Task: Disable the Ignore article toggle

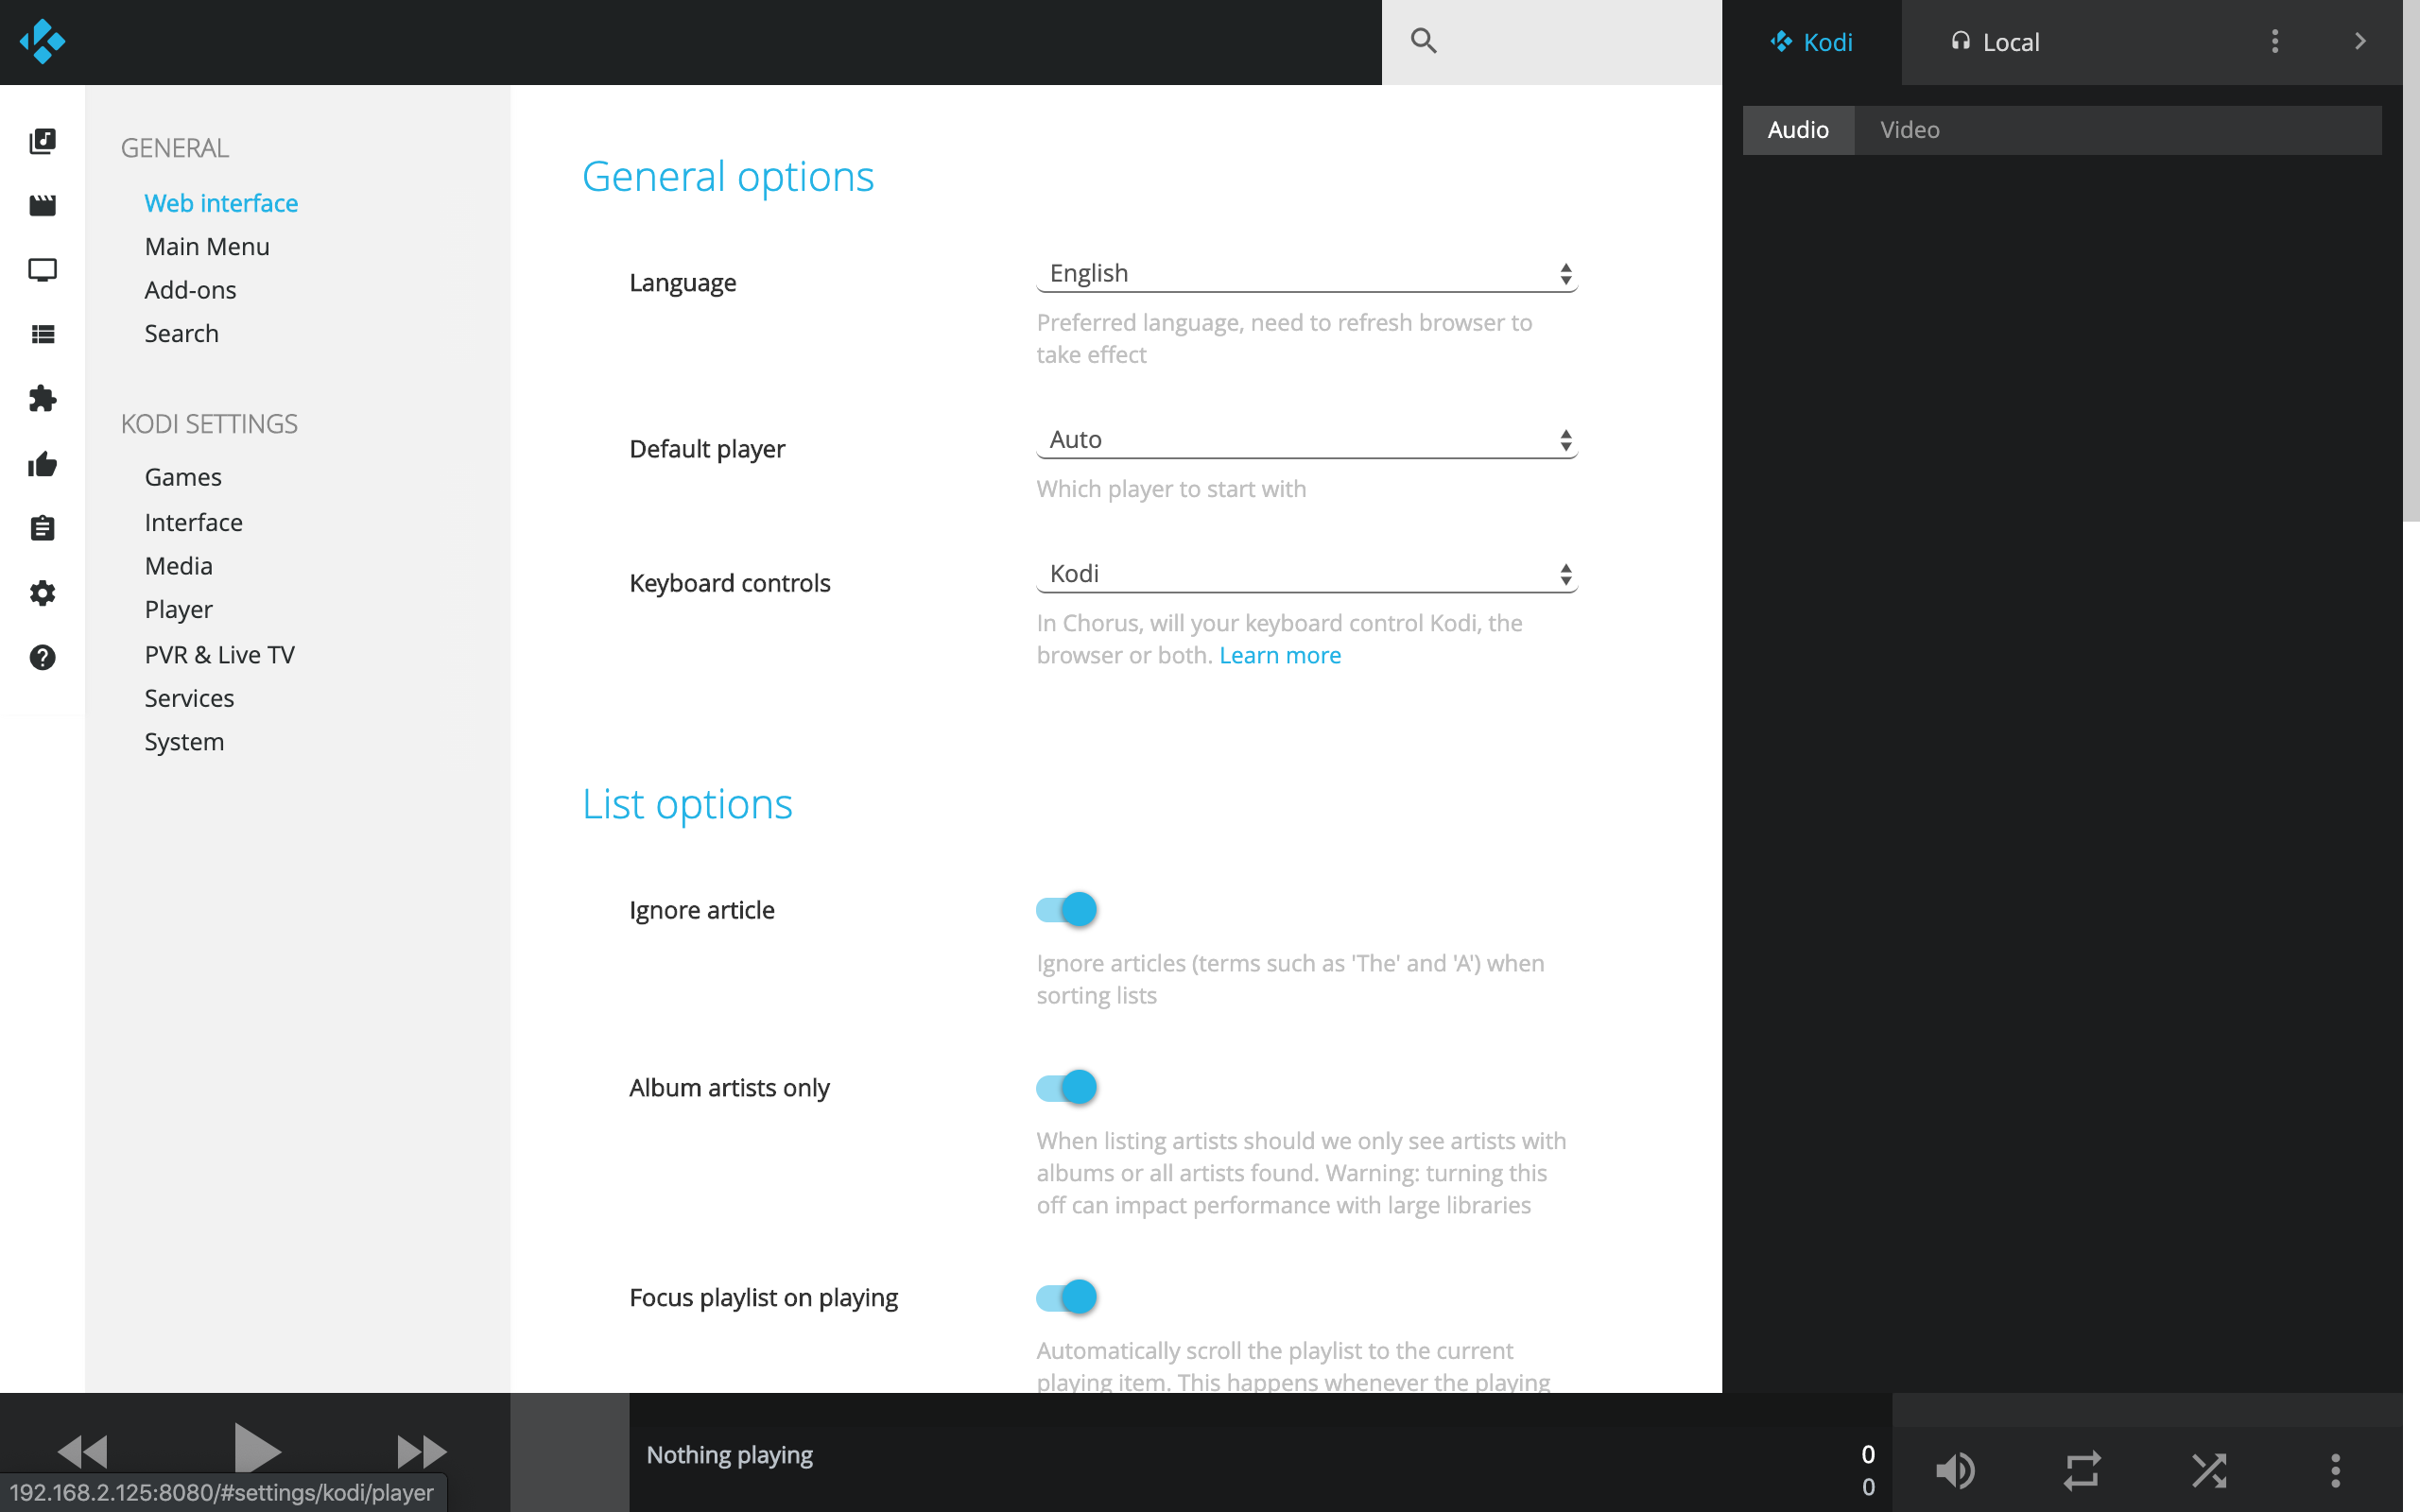Action: tap(1066, 909)
